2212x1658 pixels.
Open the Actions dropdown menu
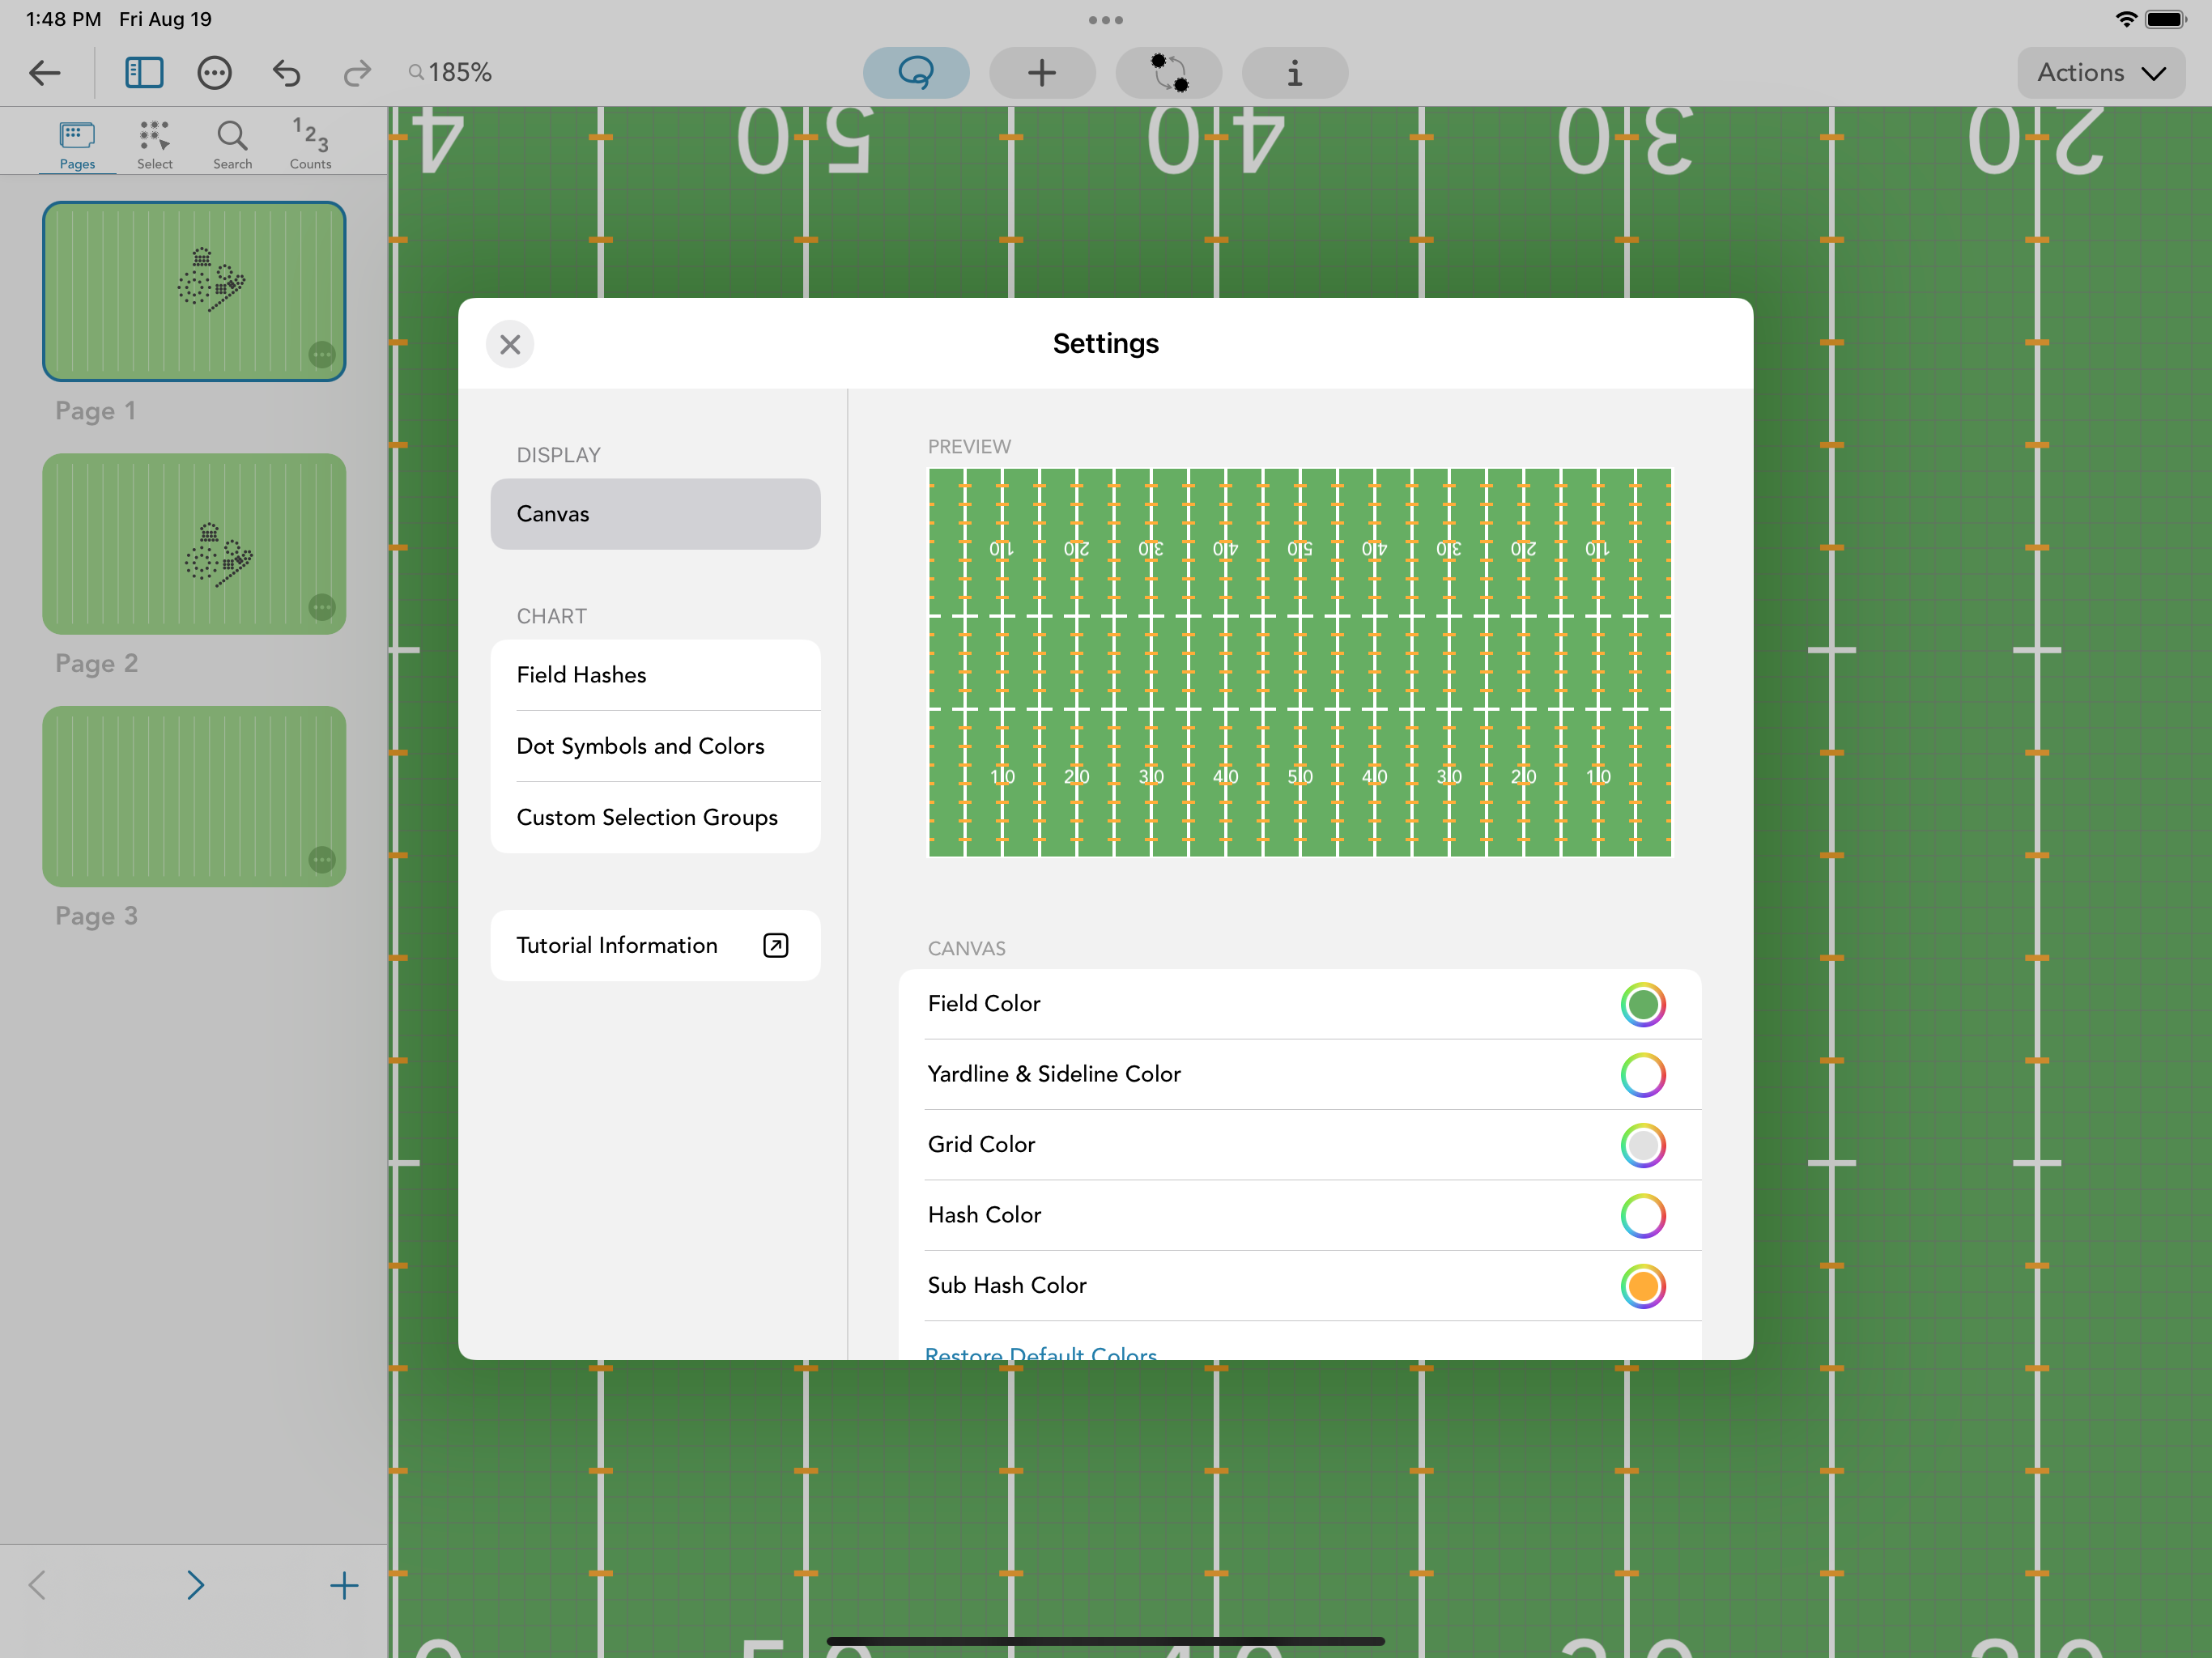(2100, 73)
